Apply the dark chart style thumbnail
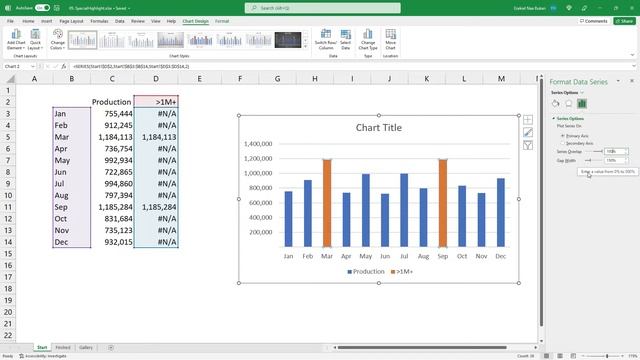This screenshot has height=360, width=640. pos(288,40)
